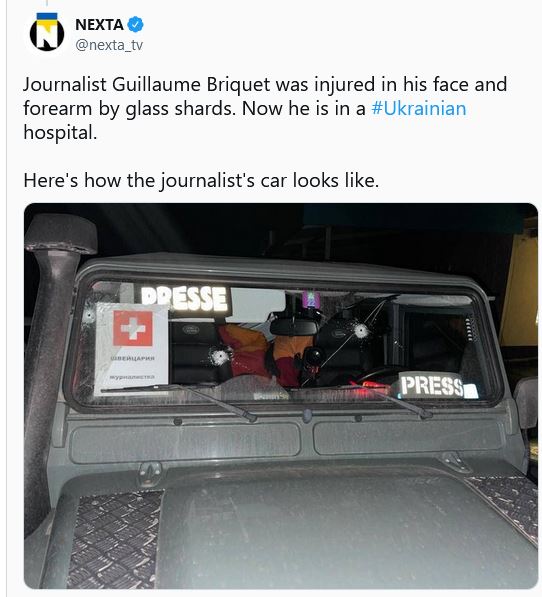Click the Swiss flag placard in the windshield

coord(132,349)
